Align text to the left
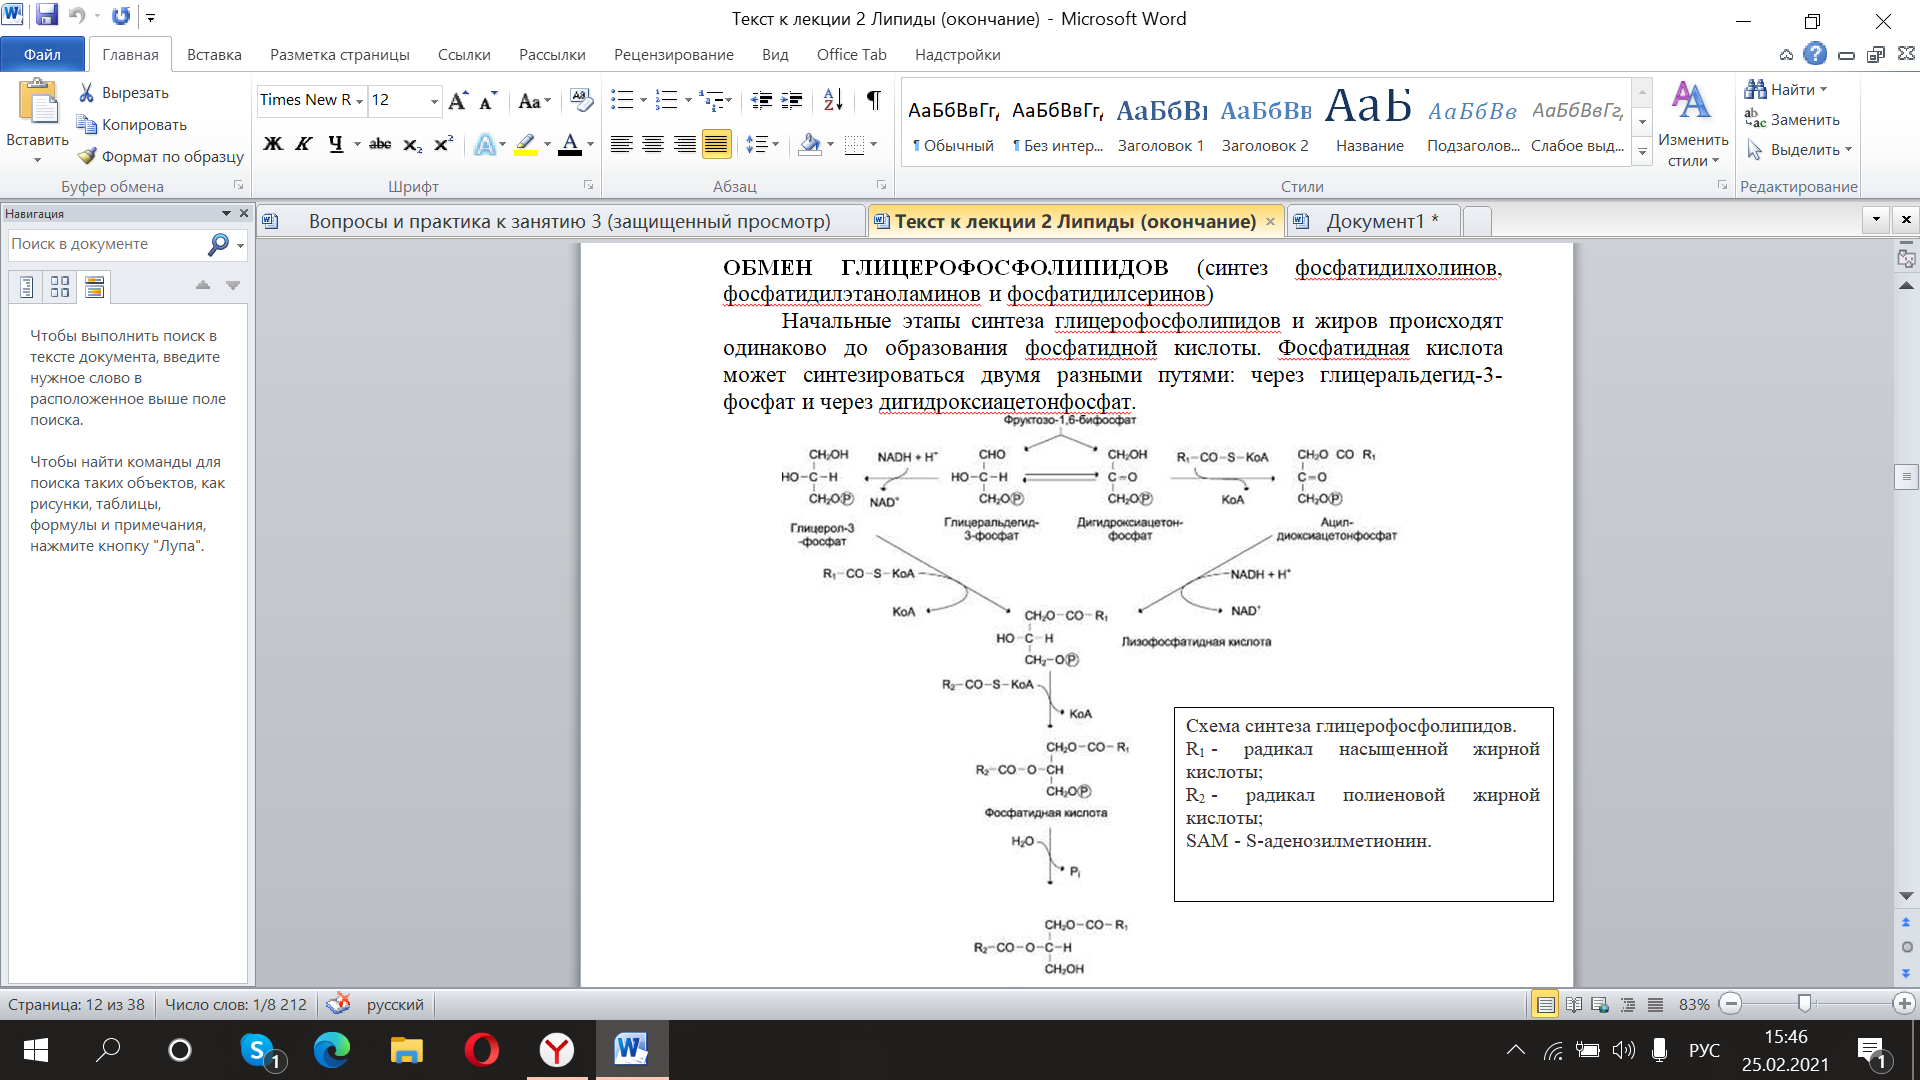Viewport: 1920px width, 1080px height. (x=621, y=144)
